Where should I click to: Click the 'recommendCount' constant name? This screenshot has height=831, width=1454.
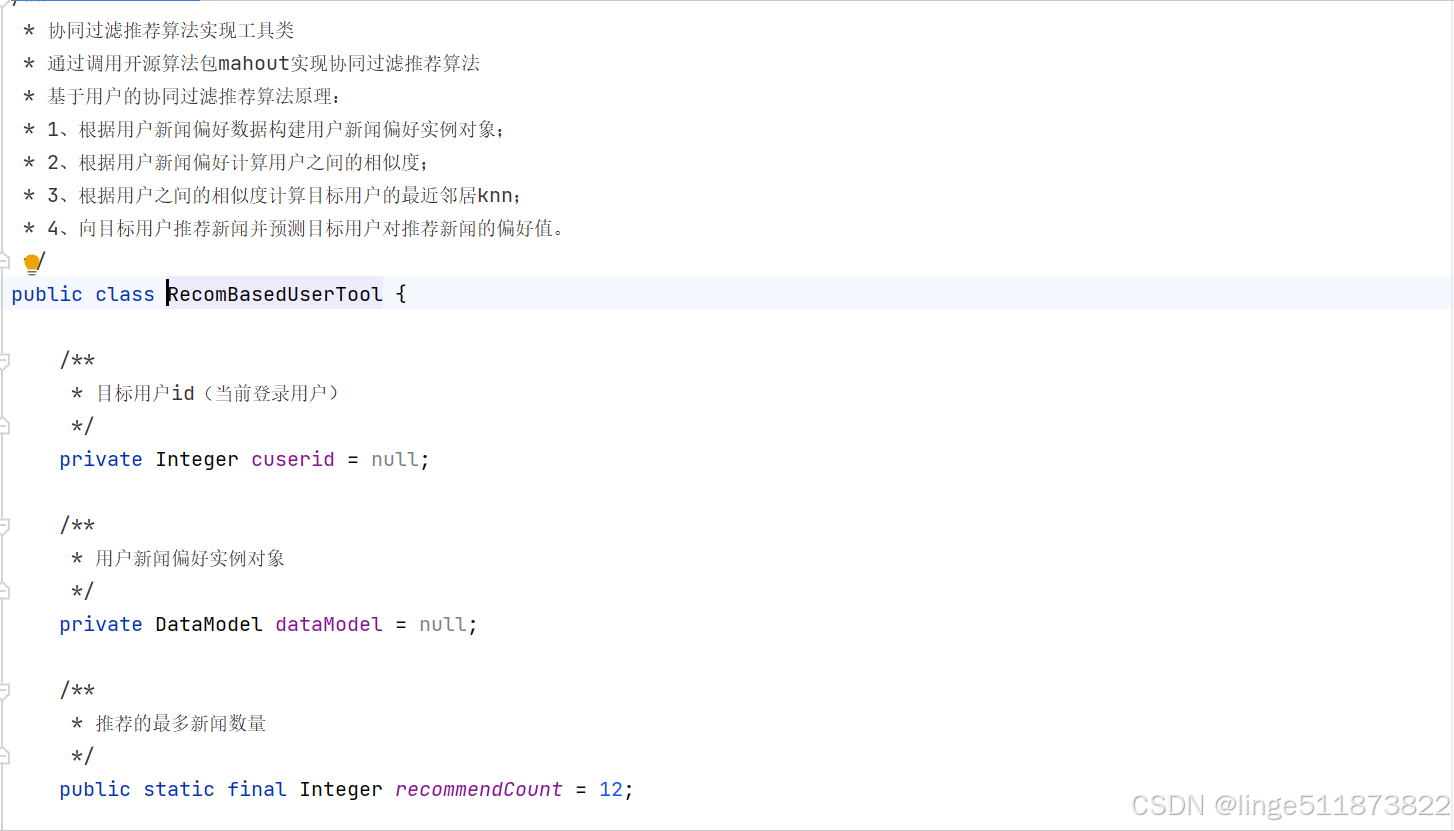[x=479, y=789]
